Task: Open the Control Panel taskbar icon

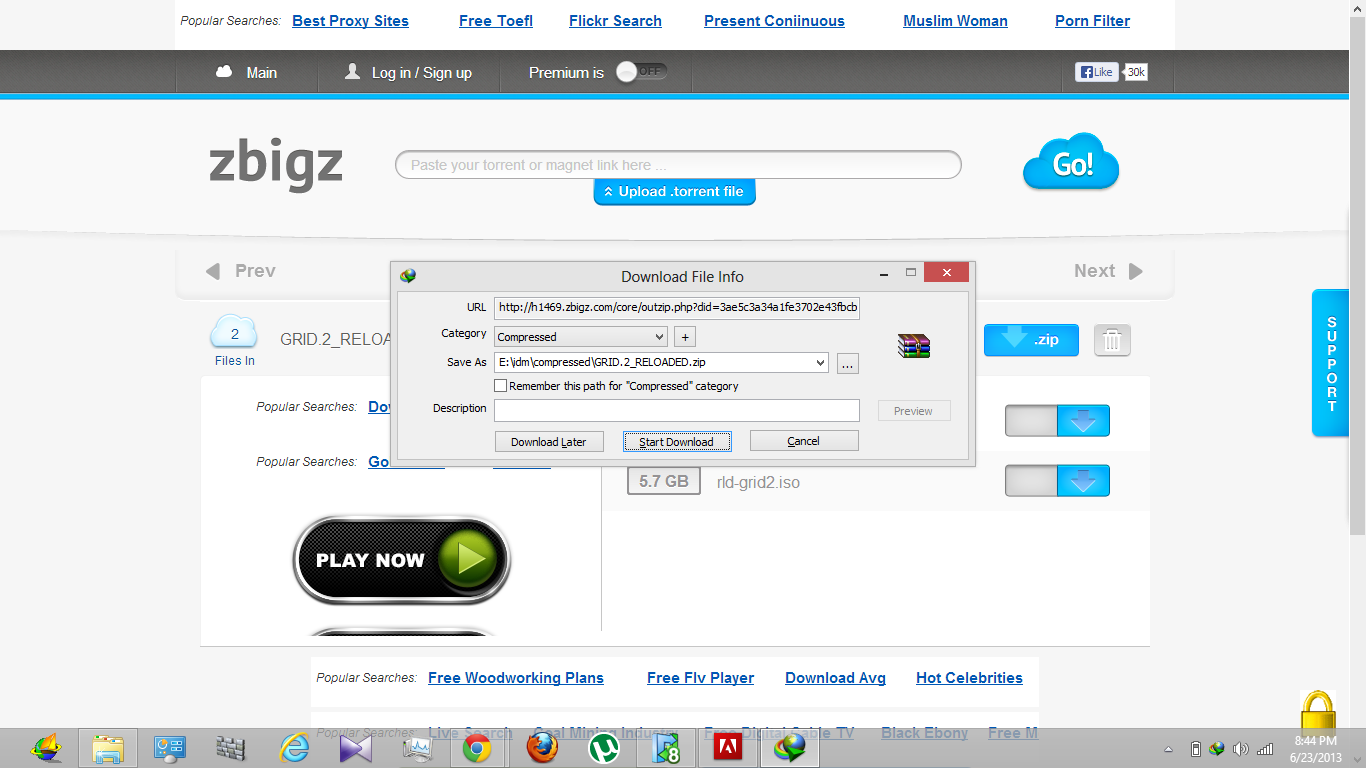Action: coord(169,748)
